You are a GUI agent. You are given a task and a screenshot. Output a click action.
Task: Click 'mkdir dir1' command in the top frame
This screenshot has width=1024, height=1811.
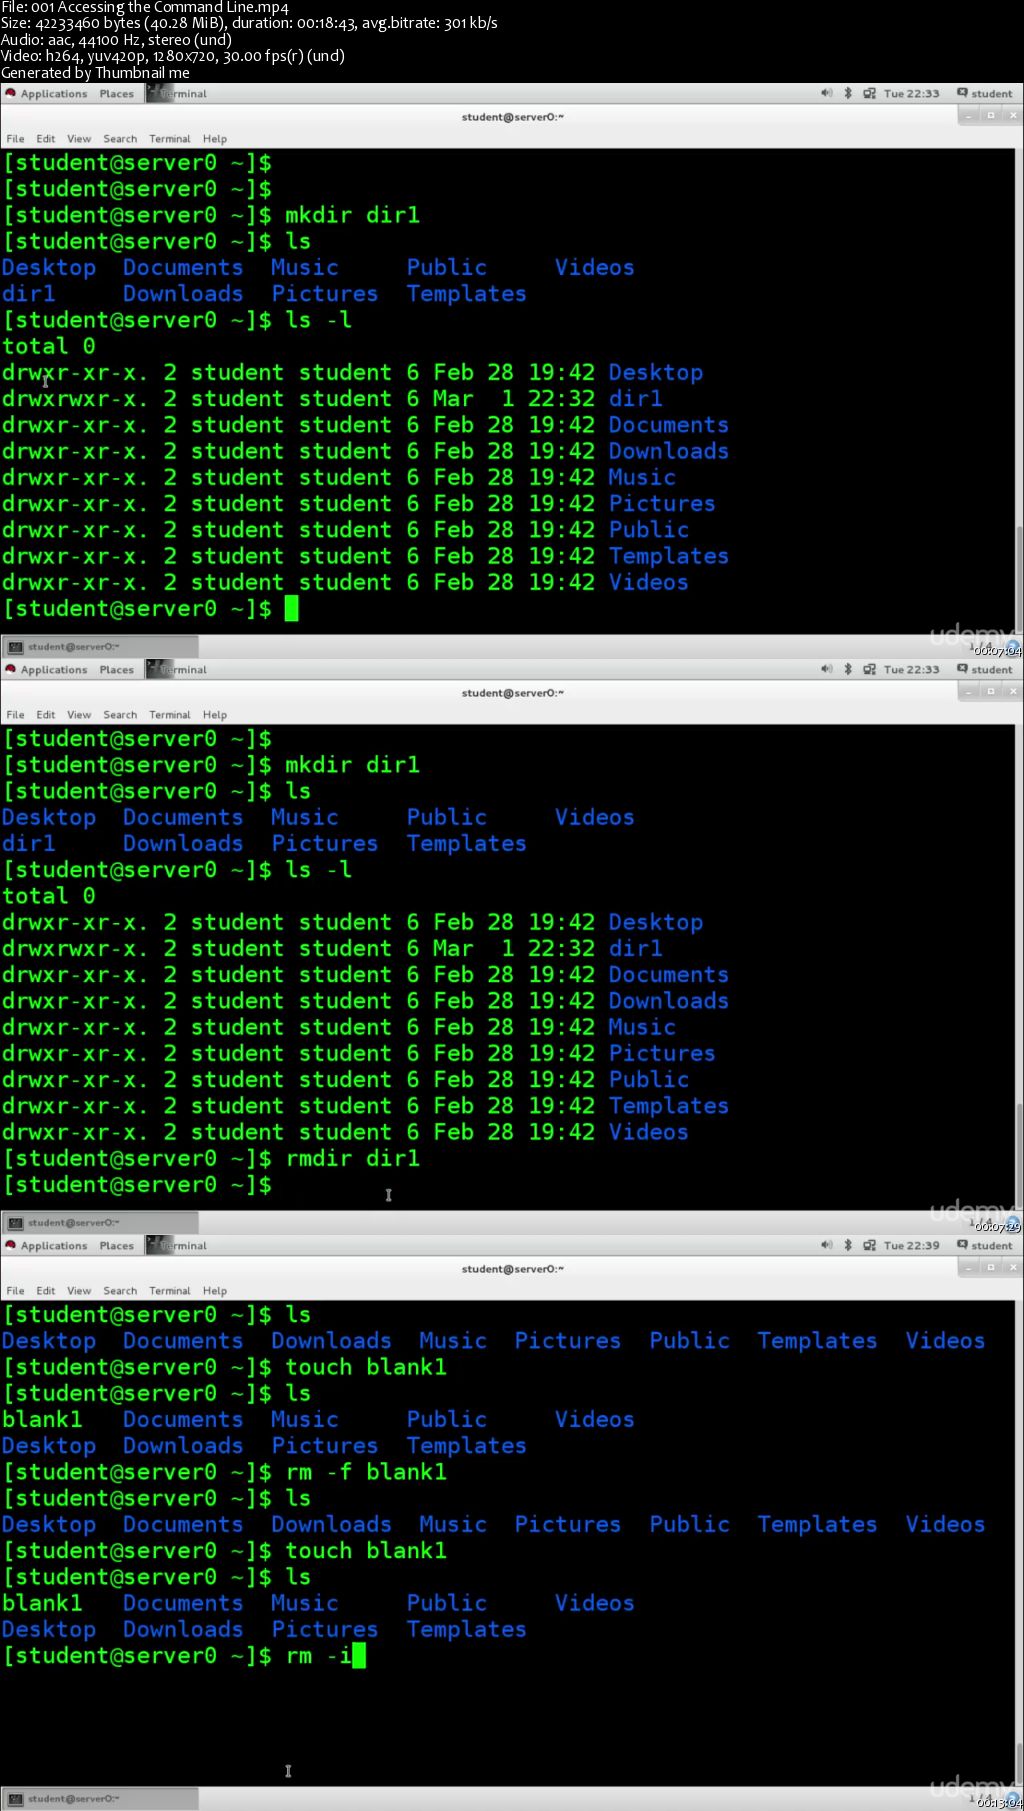pyautogui.click(x=352, y=215)
